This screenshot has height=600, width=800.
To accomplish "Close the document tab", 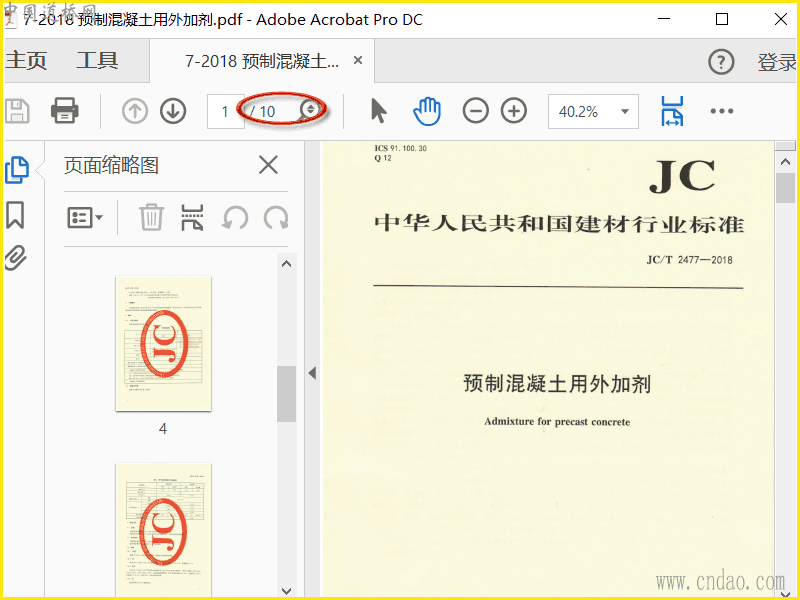I will 358,60.
